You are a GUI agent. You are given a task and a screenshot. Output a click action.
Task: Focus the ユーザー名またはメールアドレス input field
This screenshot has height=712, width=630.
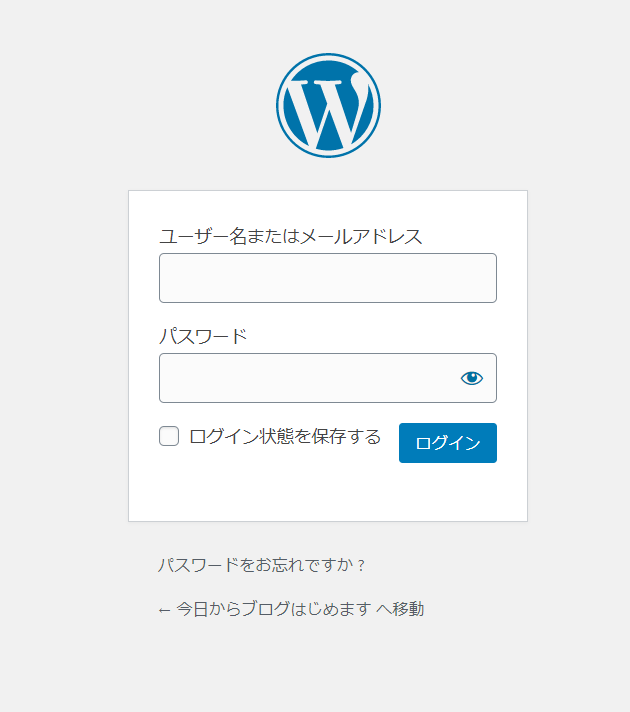[x=328, y=278]
